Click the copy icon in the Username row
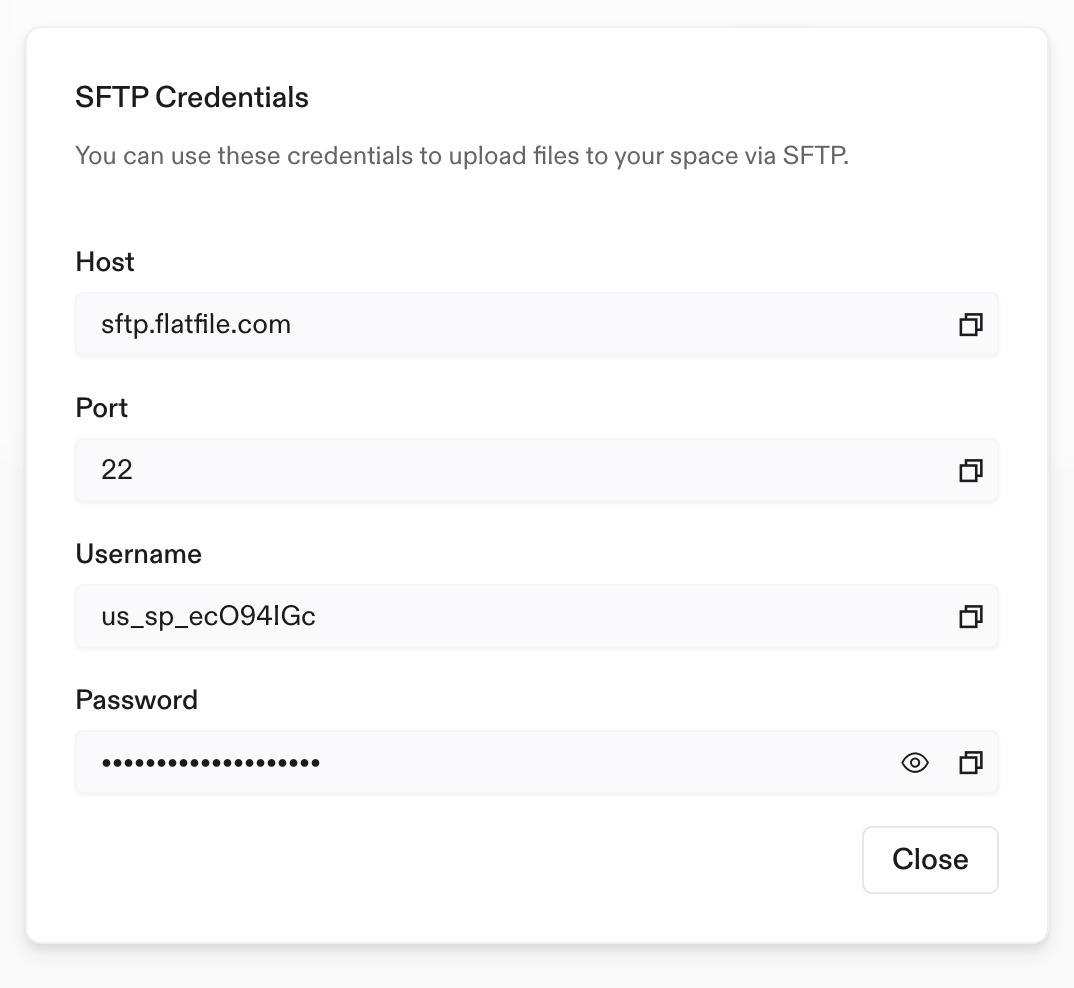 [969, 616]
